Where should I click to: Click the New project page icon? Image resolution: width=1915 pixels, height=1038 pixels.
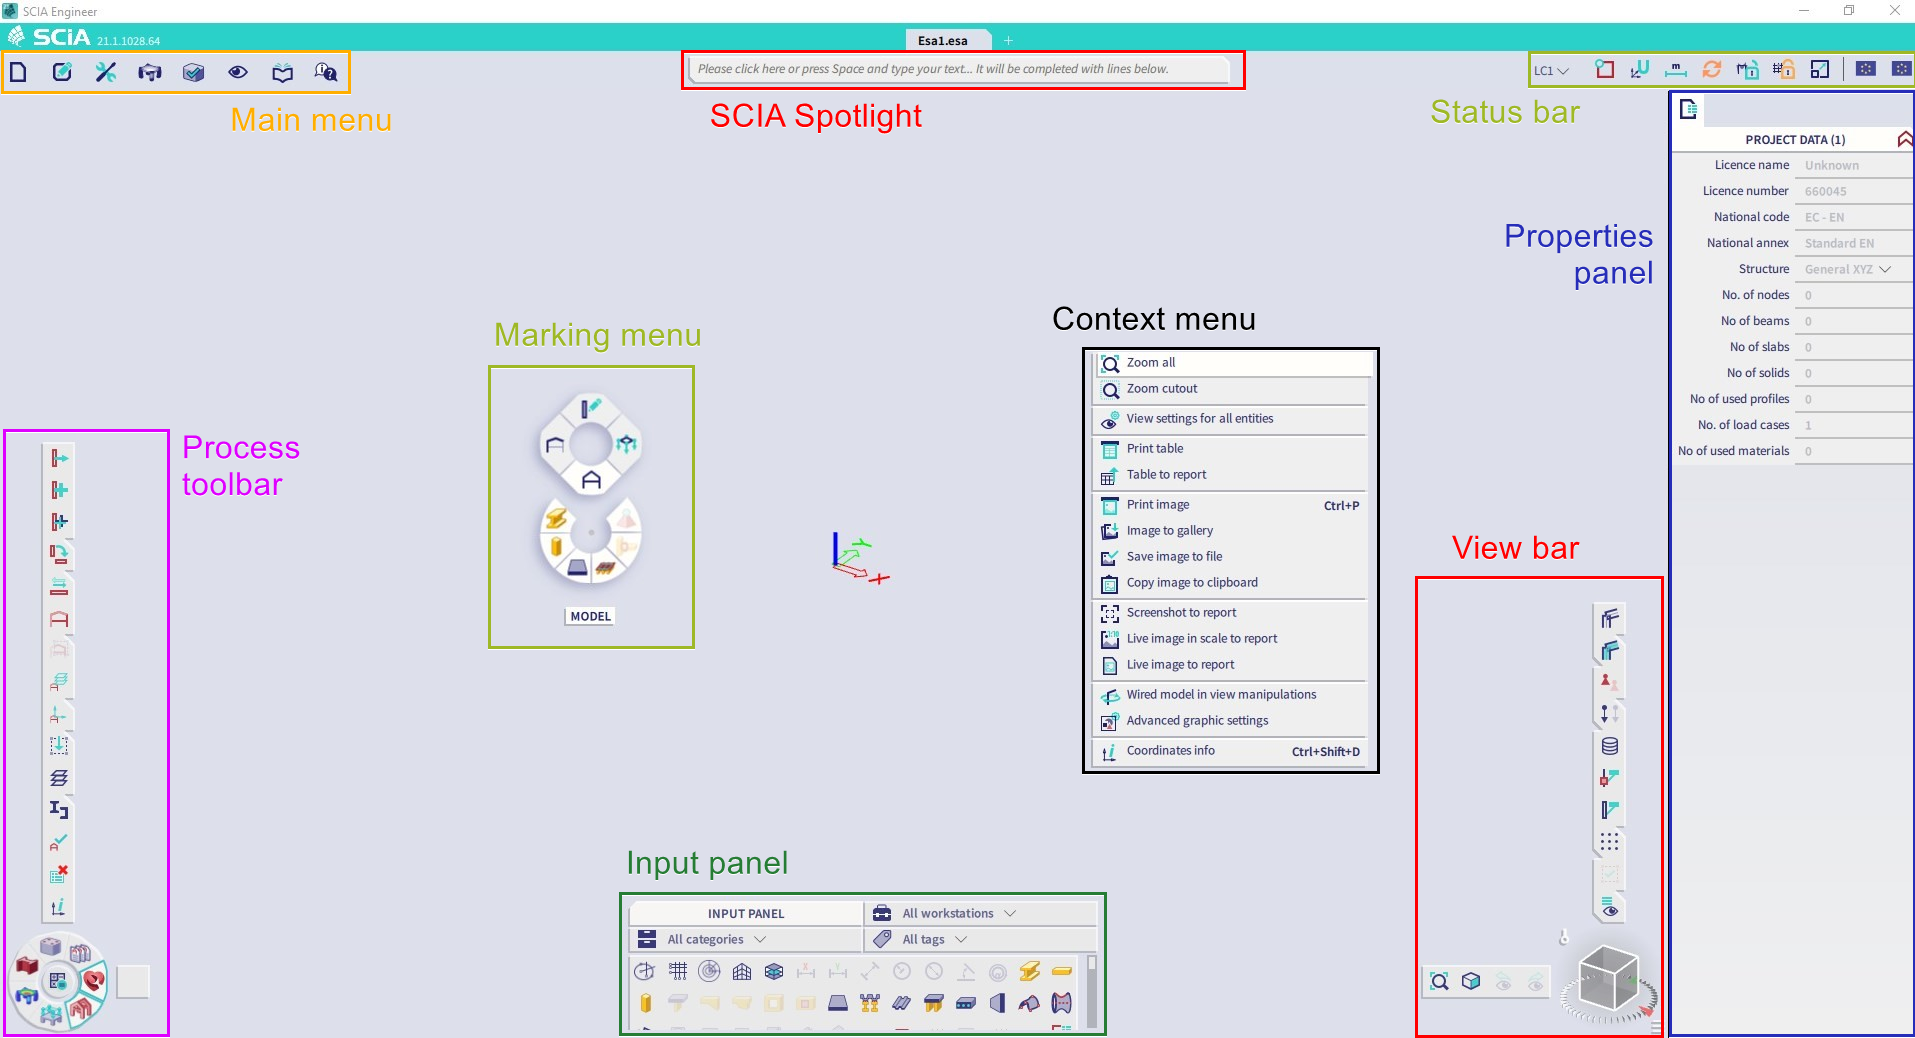click(x=19, y=72)
